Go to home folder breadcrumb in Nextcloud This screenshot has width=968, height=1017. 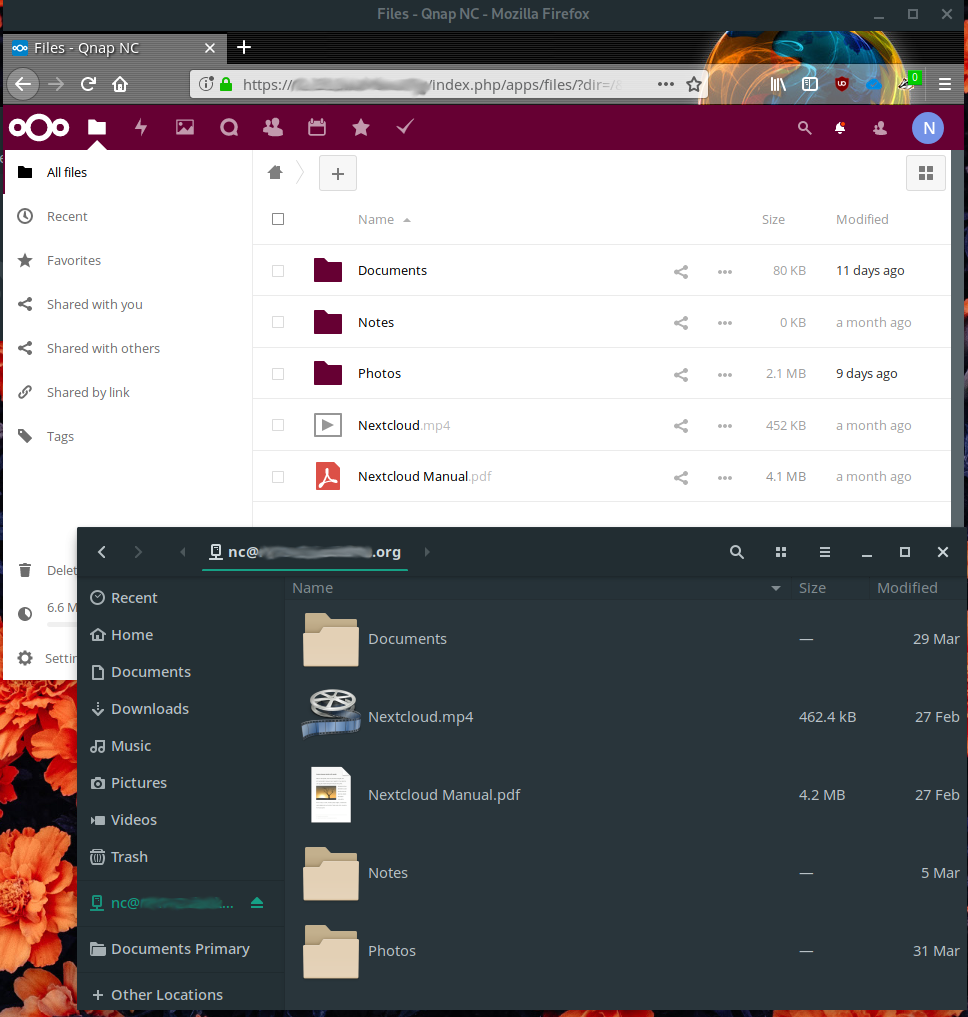point(275,173)
